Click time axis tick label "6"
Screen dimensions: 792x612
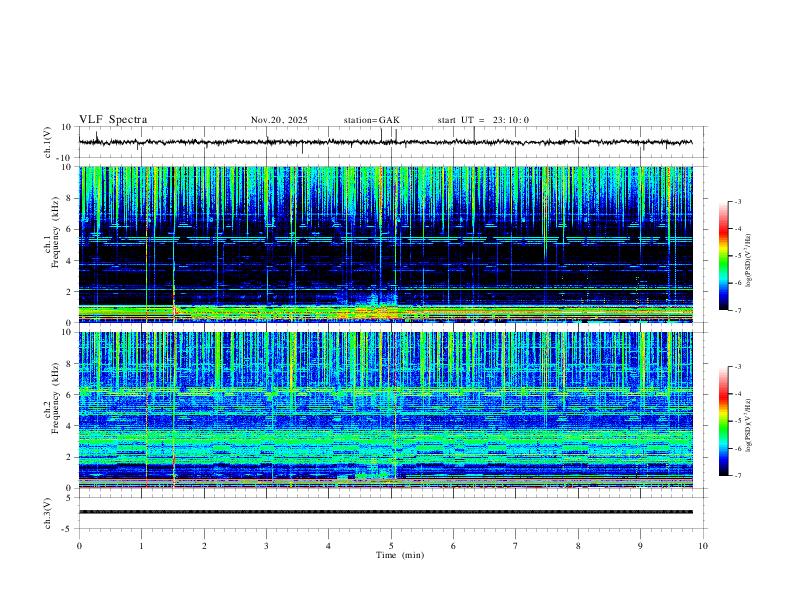pyautogui.click(x=453, y=546)
